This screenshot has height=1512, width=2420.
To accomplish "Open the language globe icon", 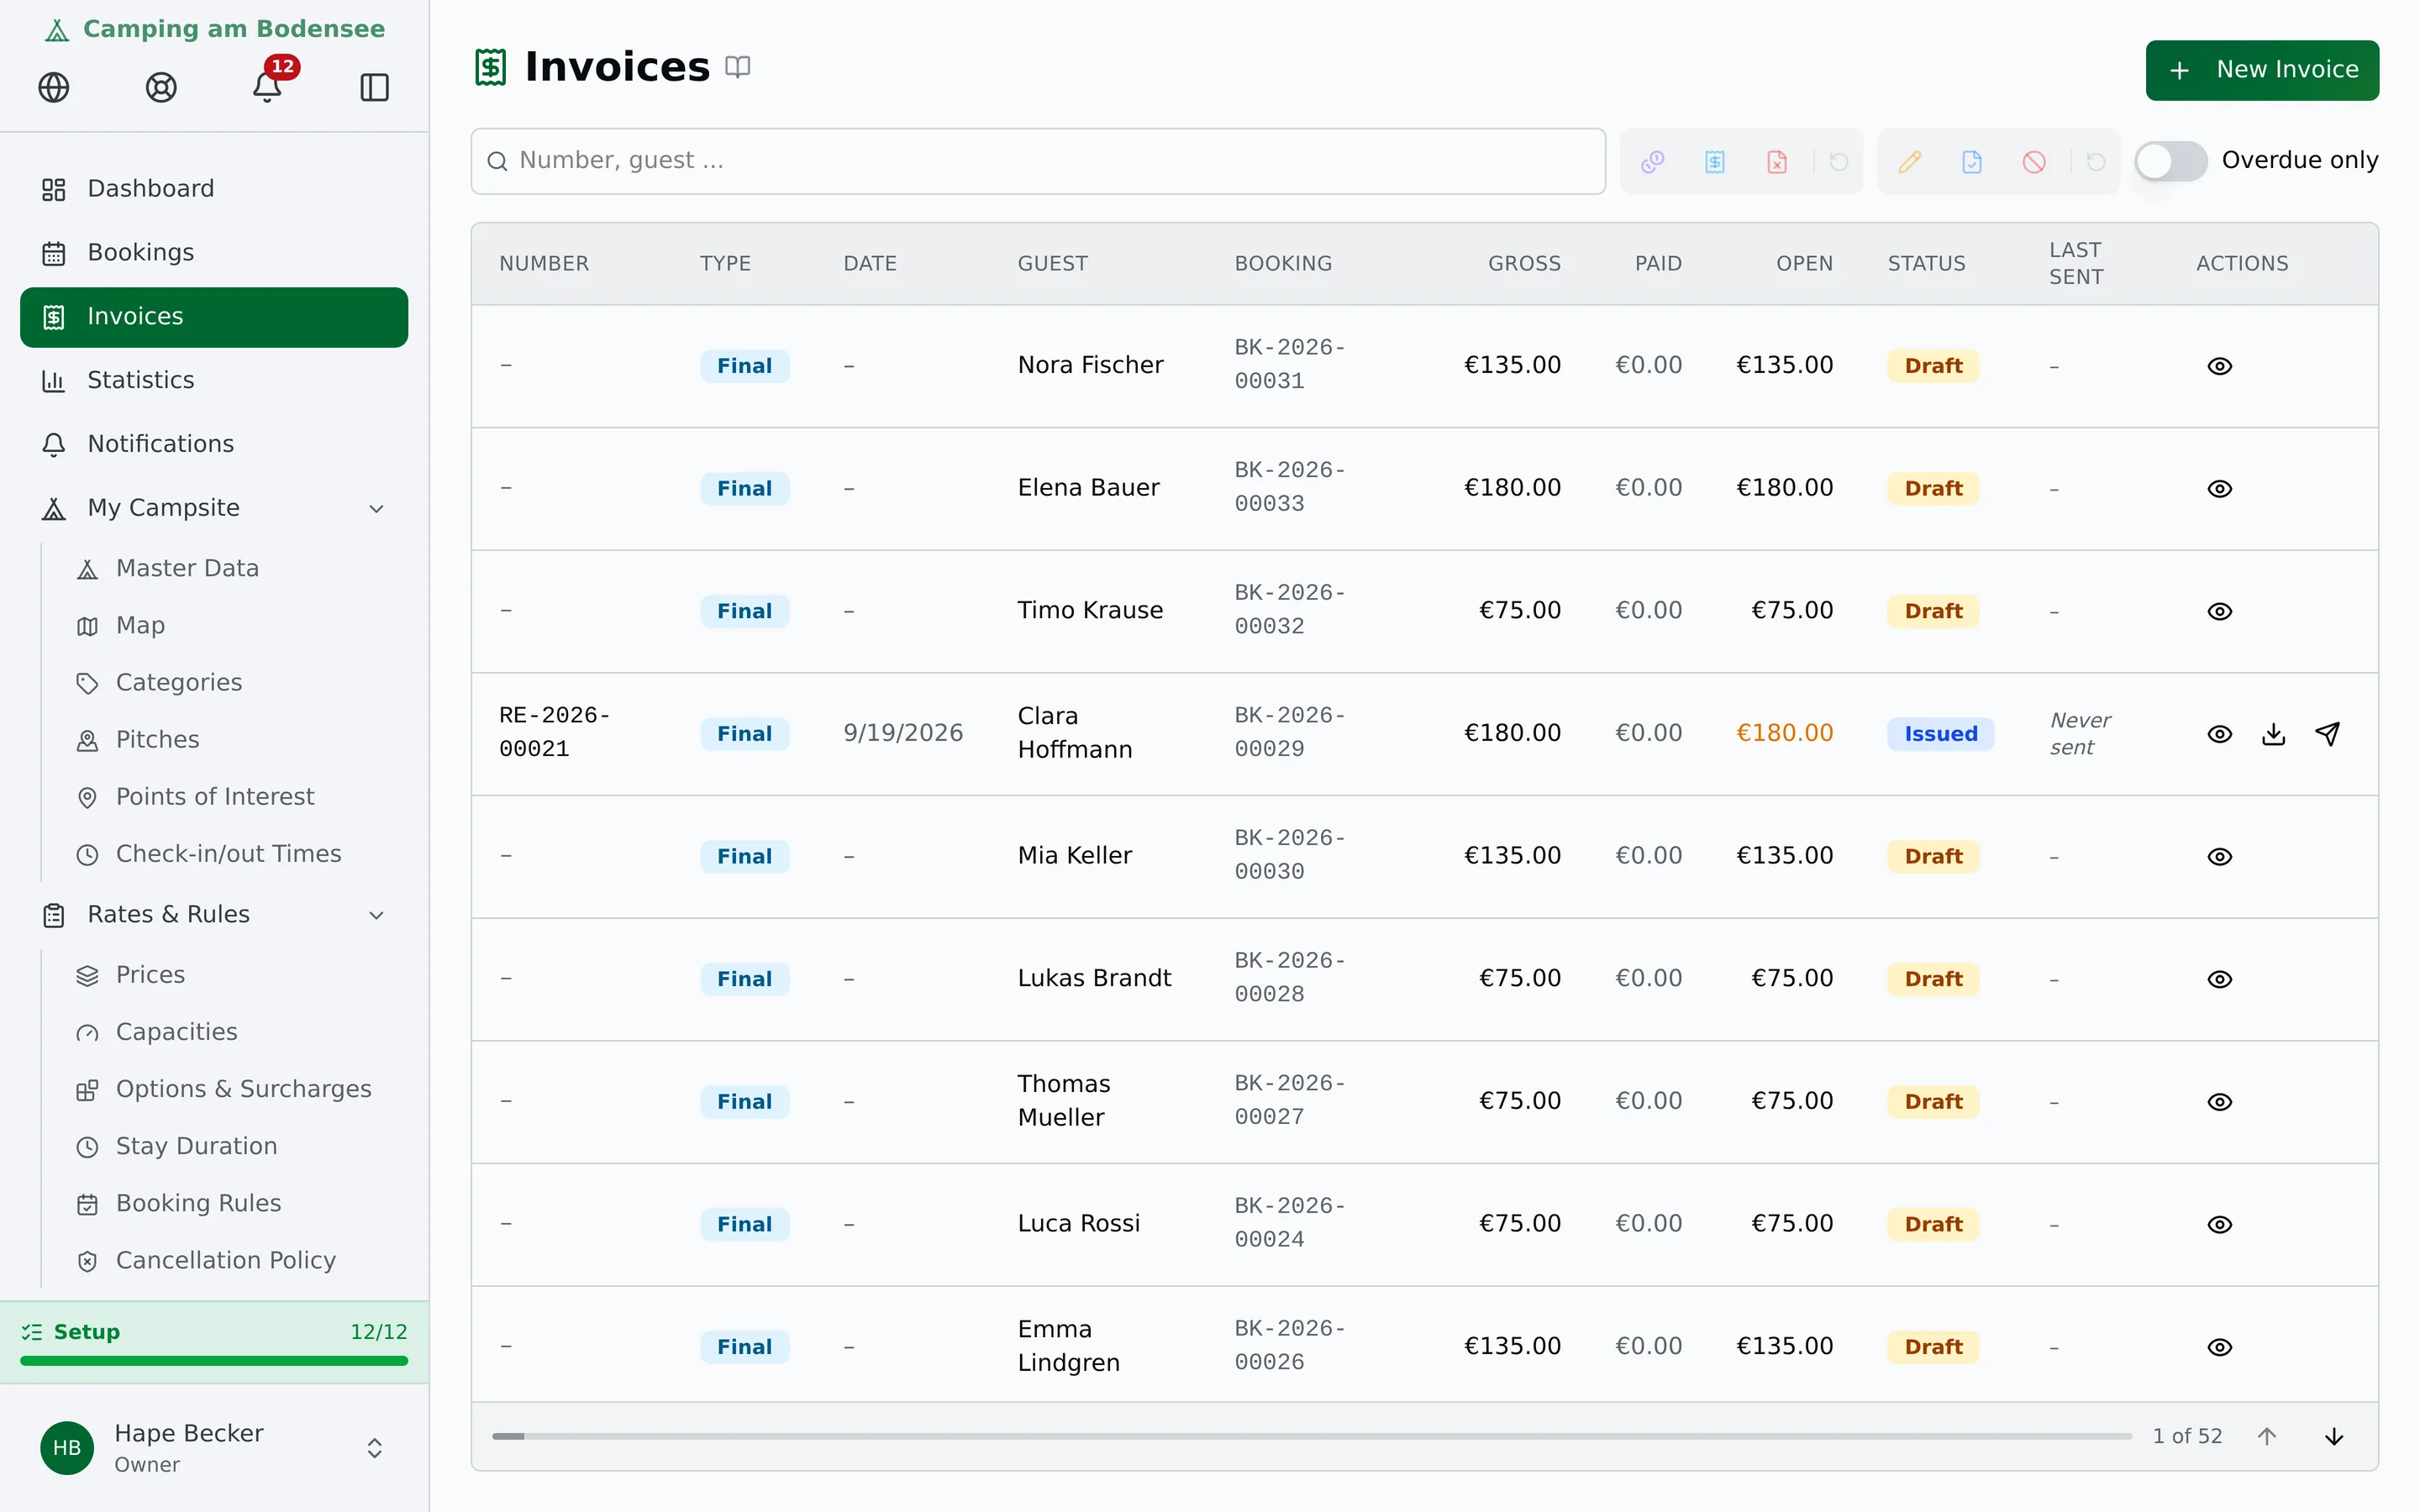I will 54,87.
